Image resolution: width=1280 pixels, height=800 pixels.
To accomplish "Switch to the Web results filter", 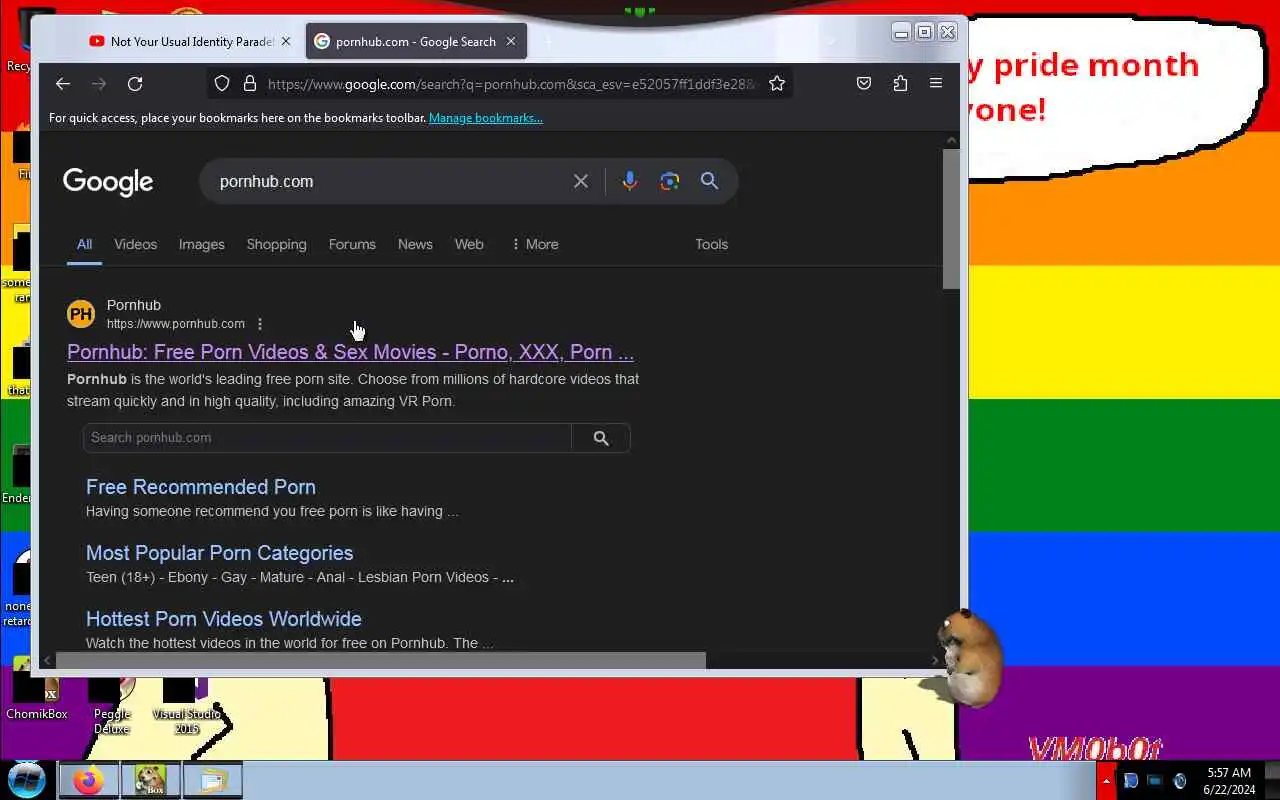I will [469, 244].
